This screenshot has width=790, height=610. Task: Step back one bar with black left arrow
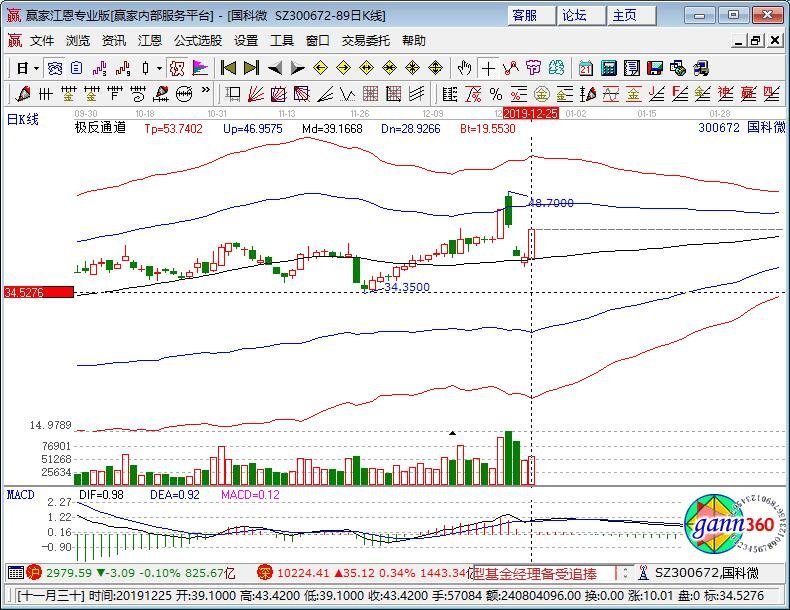(x=275, y=68)
